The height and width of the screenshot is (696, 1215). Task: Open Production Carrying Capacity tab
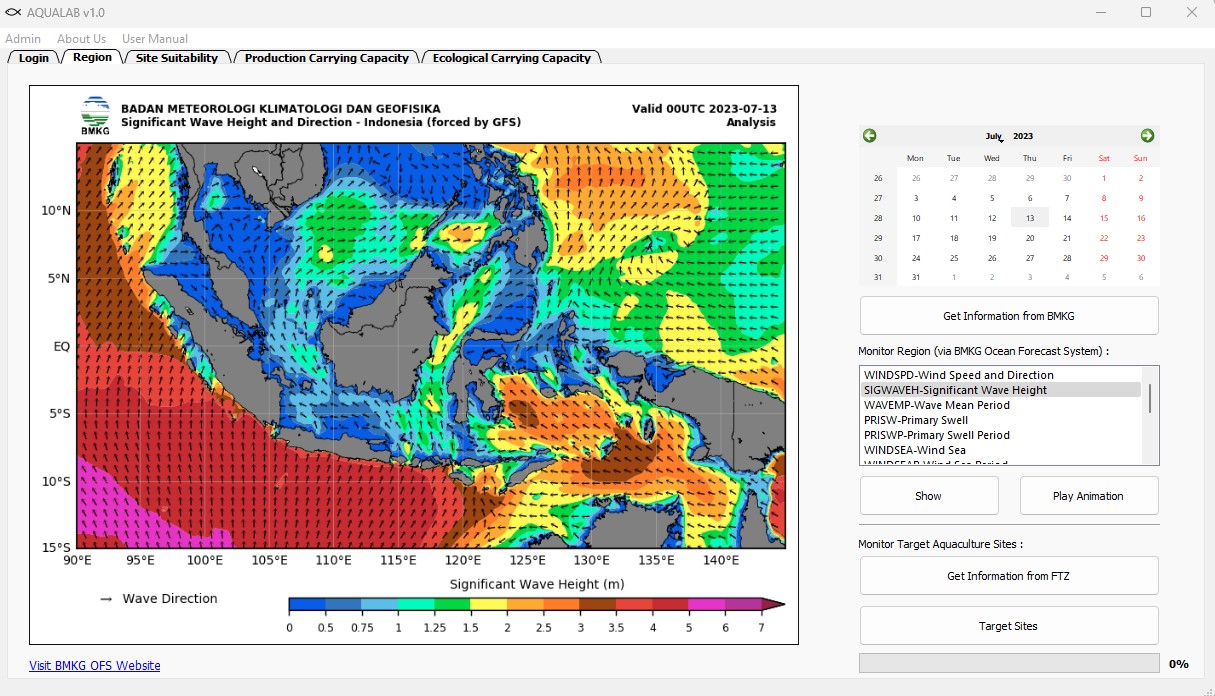click(326, 58)
